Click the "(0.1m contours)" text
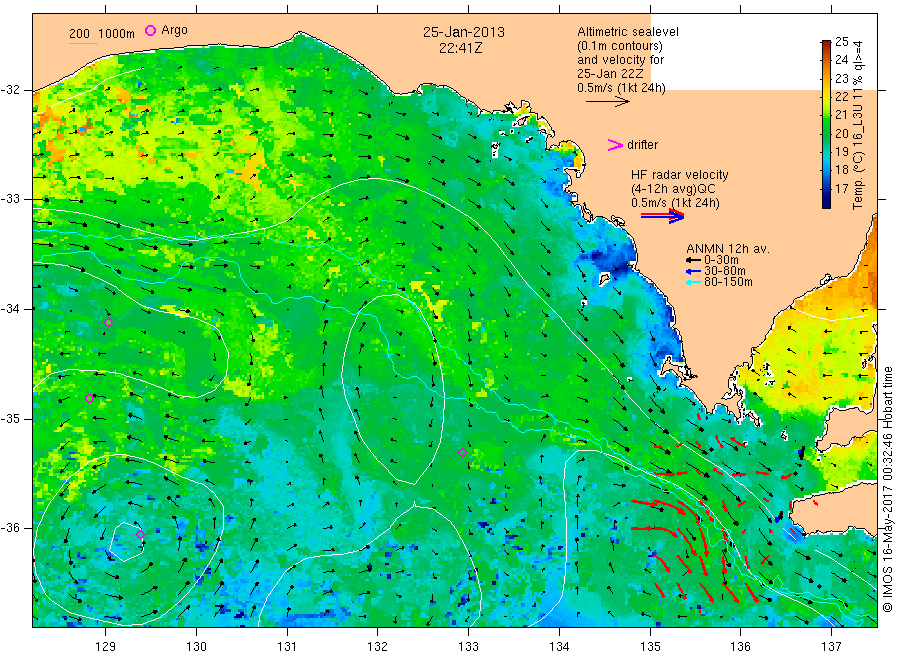The image size is (900, 660). (x=620, y=46)
